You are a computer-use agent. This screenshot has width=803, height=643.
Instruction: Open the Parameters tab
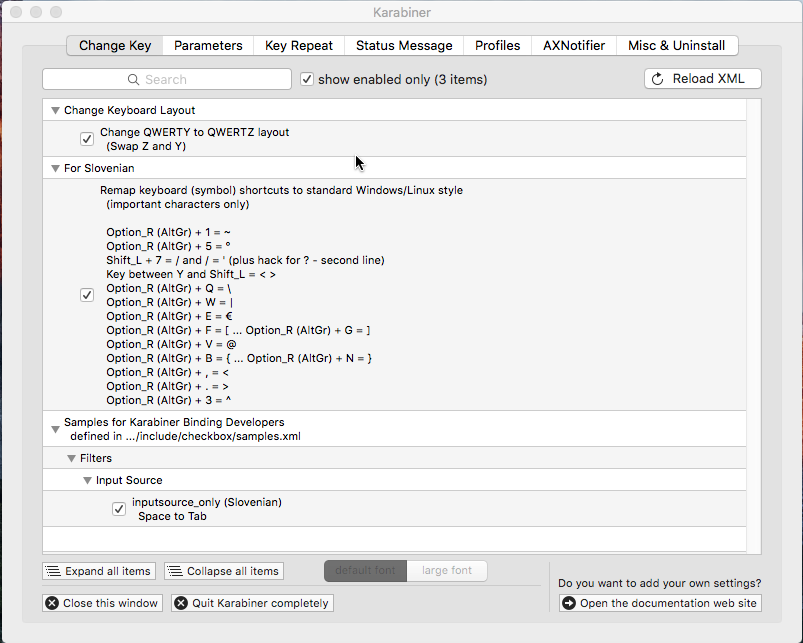coord(208,46)
